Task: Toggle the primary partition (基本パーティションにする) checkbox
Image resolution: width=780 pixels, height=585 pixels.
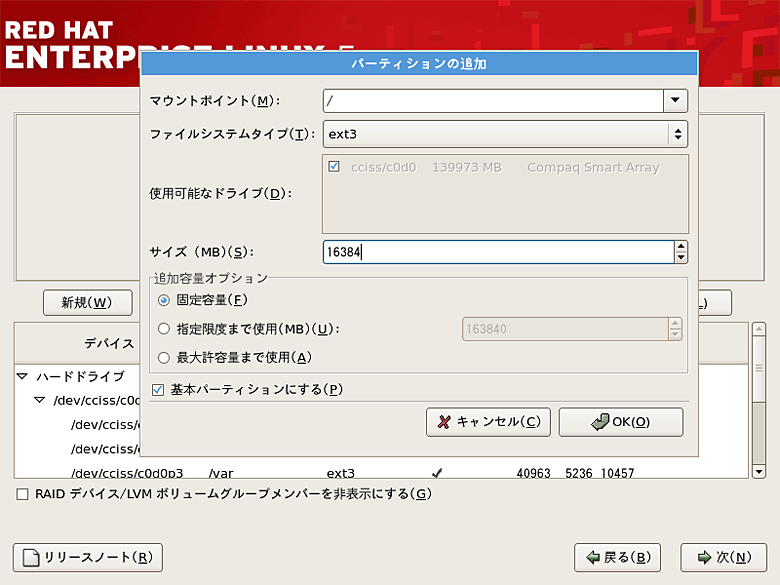Action: (158, 390)
